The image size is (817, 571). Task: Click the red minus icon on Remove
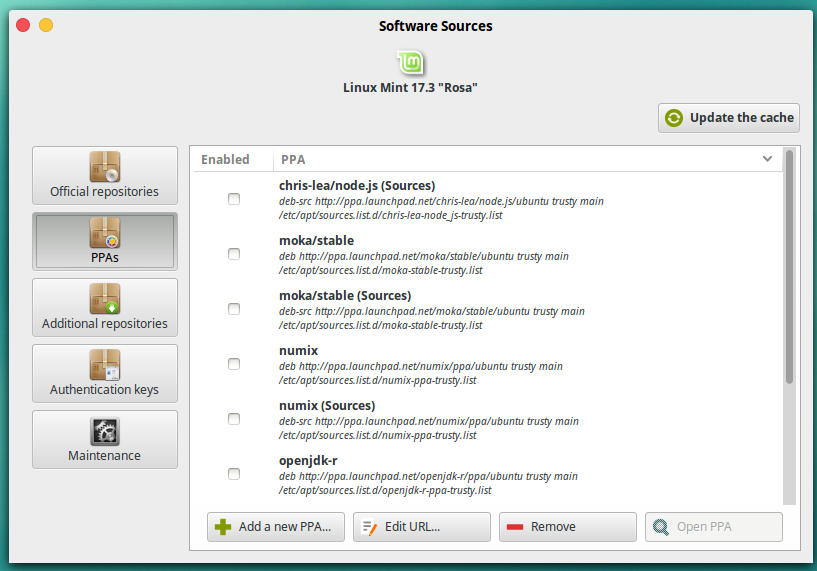click(x=515, y=527)
